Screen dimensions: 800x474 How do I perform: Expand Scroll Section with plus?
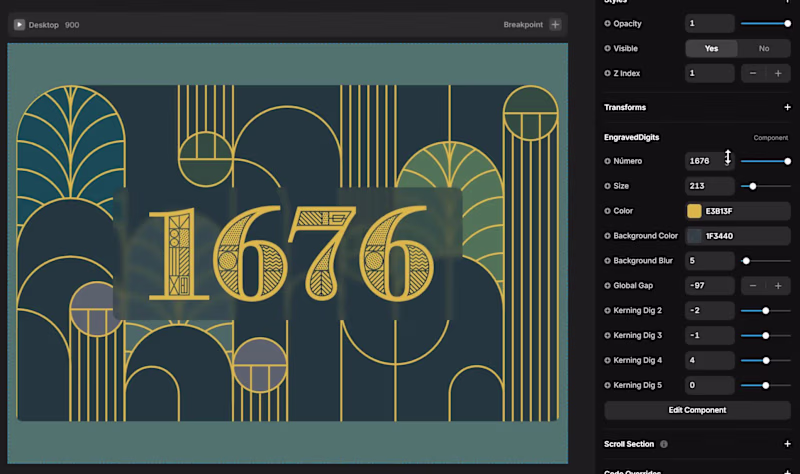click(x=787, y=444)
